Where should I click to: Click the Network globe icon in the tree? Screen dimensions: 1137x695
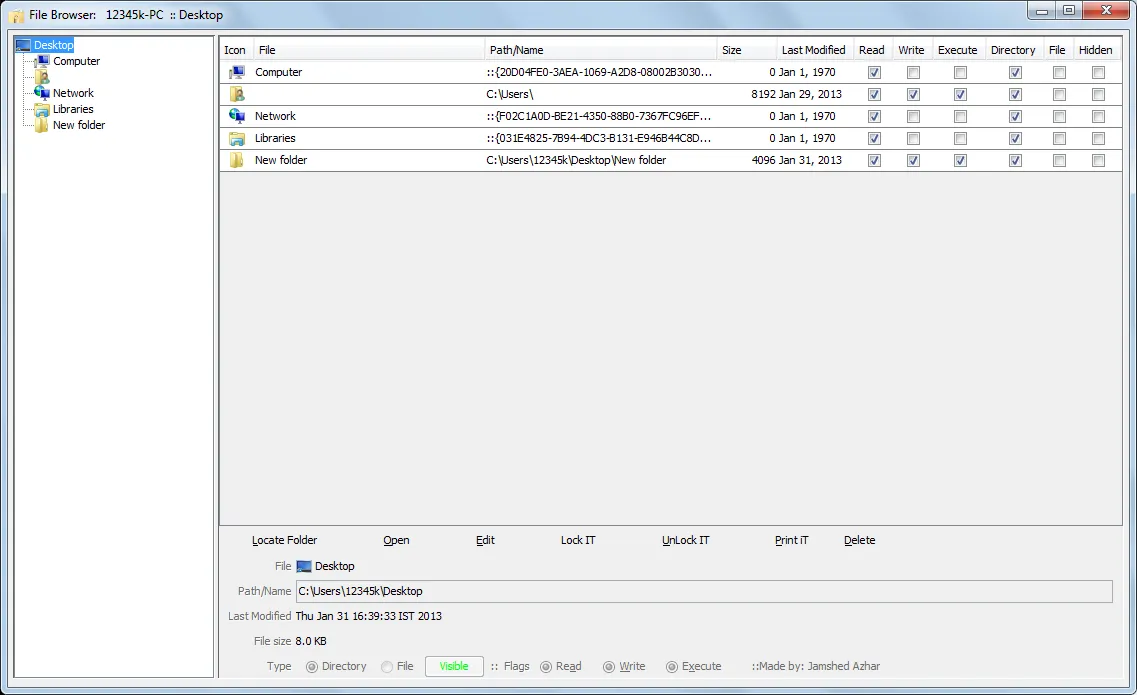[x=42, y=93]
